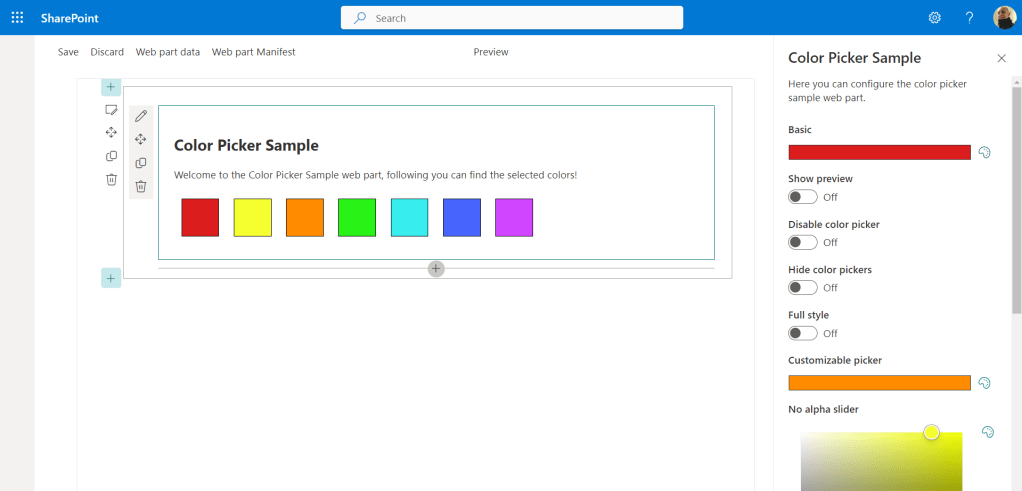Image resolution: width=1022 pixels, height=491 pixels.
Task: Open Web part Manifest in the toolbar
Action: [253, 52]
